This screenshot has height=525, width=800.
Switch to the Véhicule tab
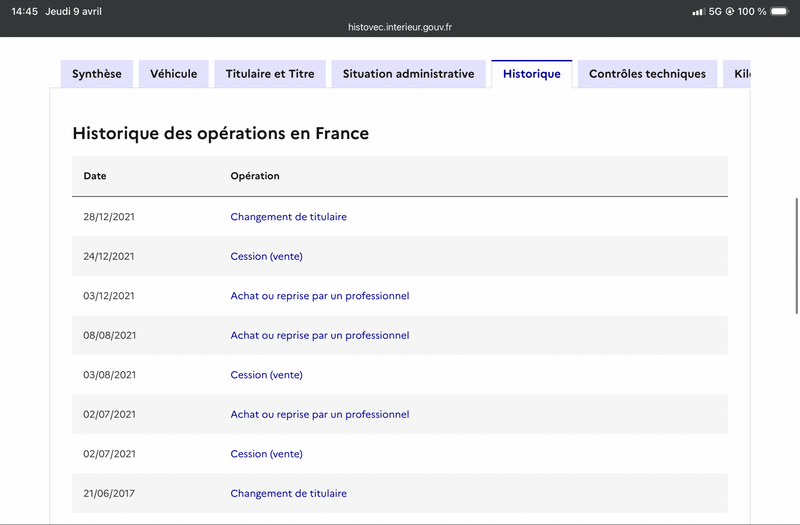pos(173,74)
